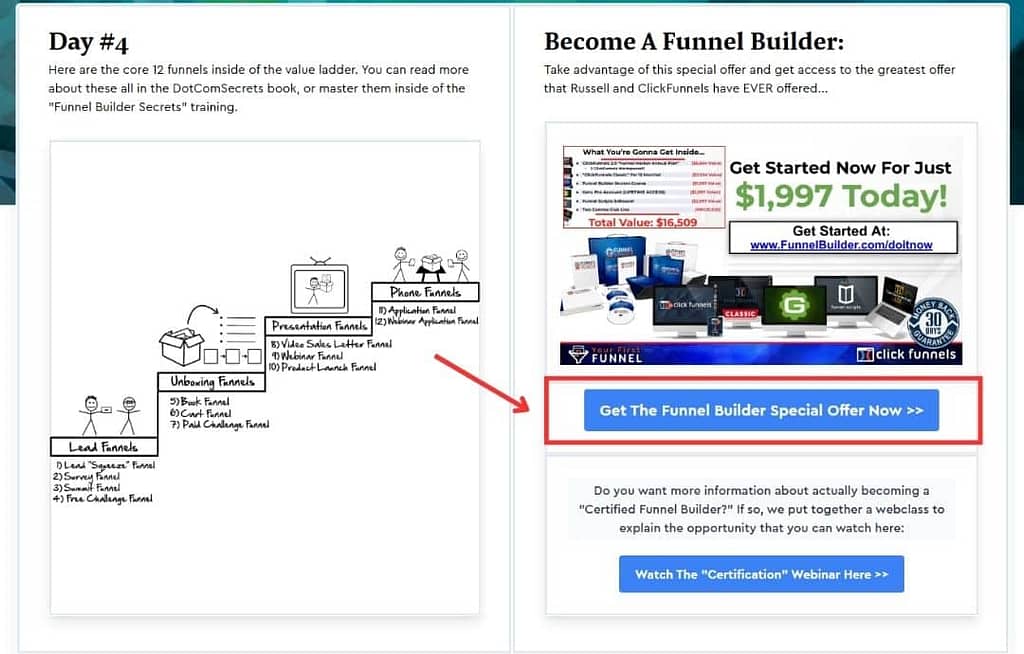Screen dimensions: 1024x654
Task: Click the 30 days money back guarantee badge
Action: pos(933,323)
